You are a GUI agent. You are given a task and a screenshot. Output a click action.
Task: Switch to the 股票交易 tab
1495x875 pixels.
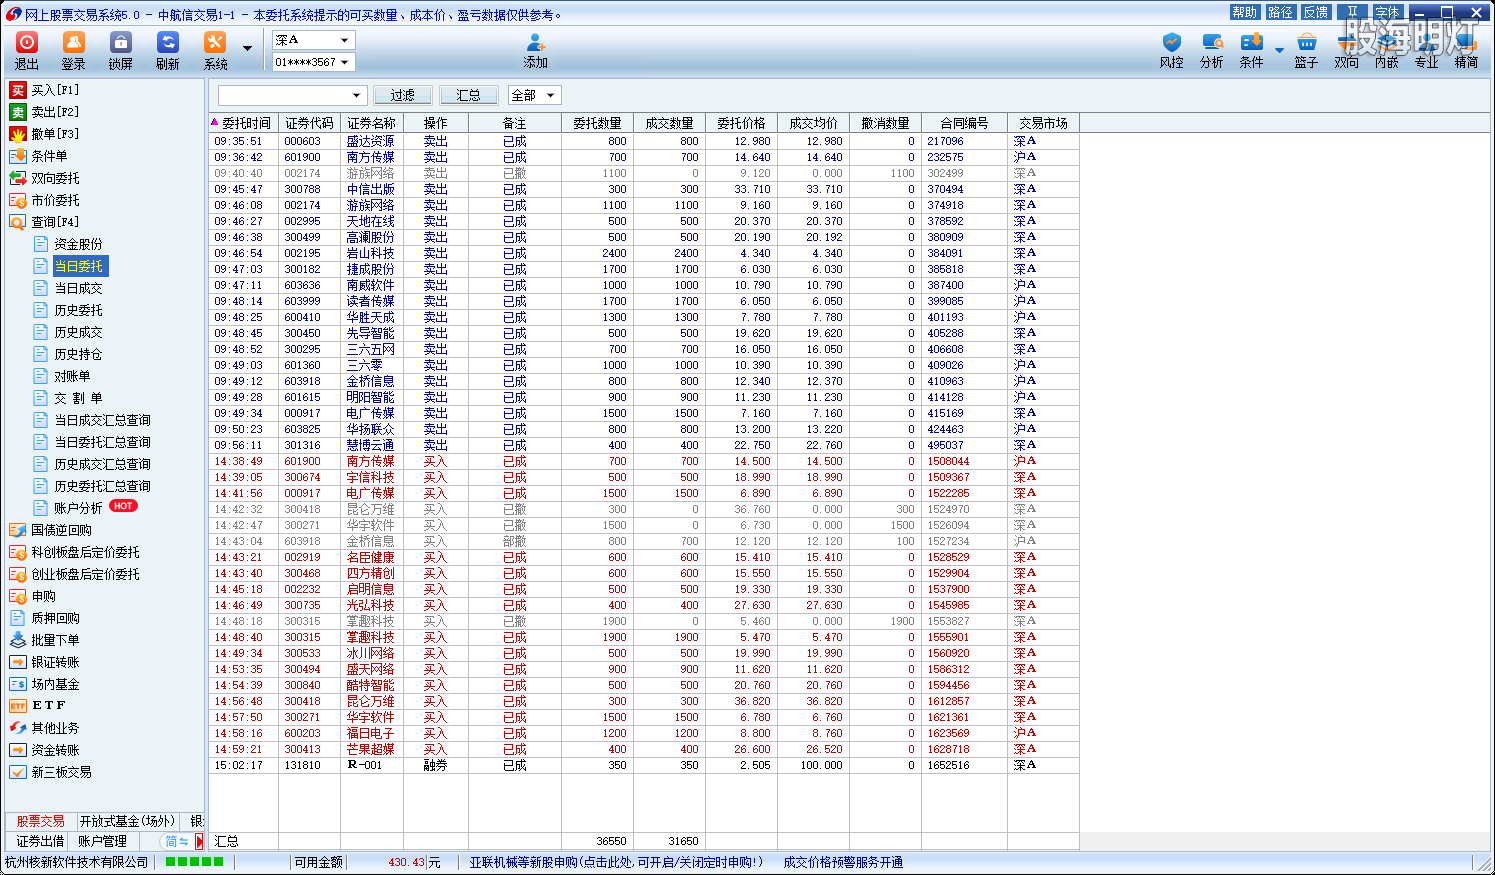point(40,821)
